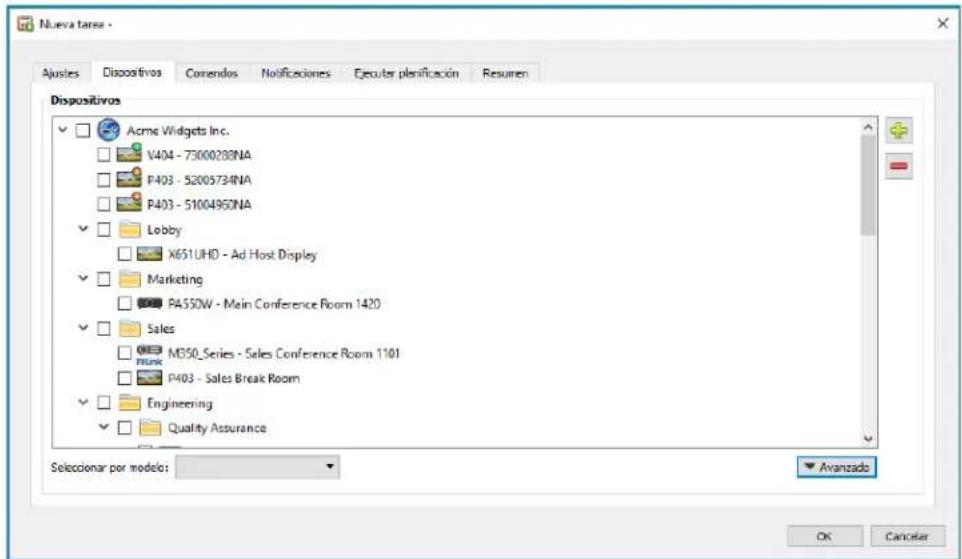Click the Sales folder icon
The height and width of the screenshot is (559, 962).
click(x=129, y=328)
